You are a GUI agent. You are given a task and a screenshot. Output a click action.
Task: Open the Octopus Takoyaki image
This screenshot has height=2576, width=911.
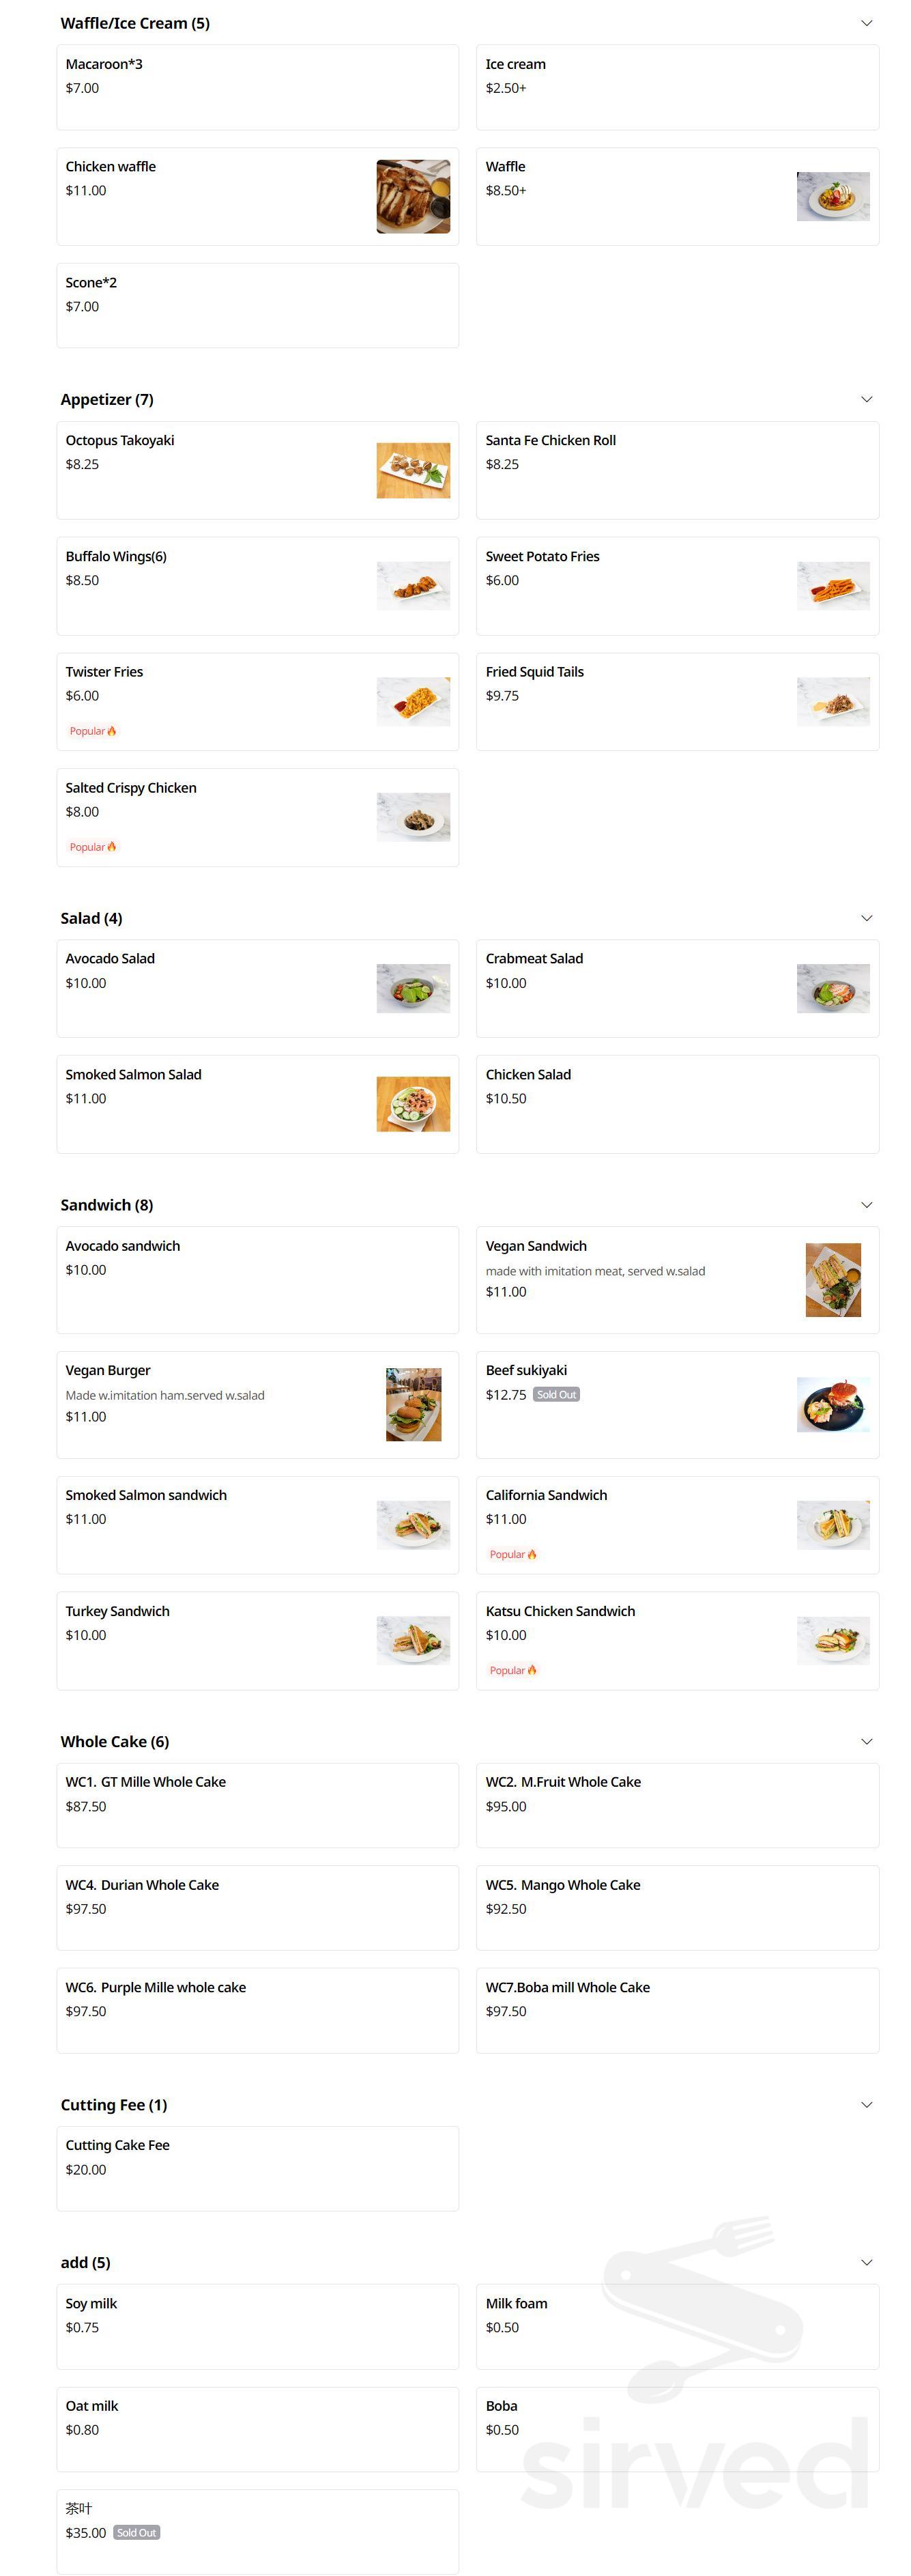point(412,470)
